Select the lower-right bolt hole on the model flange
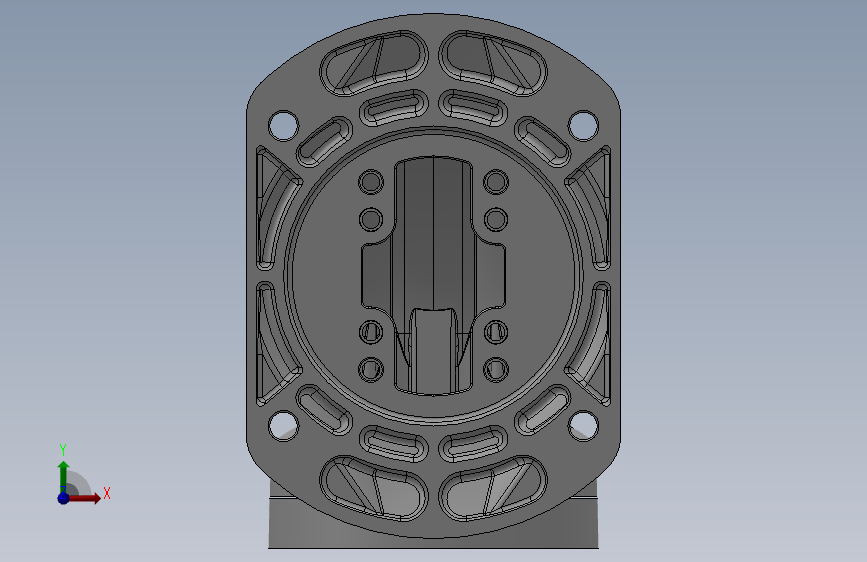 (x=583, y=426)
